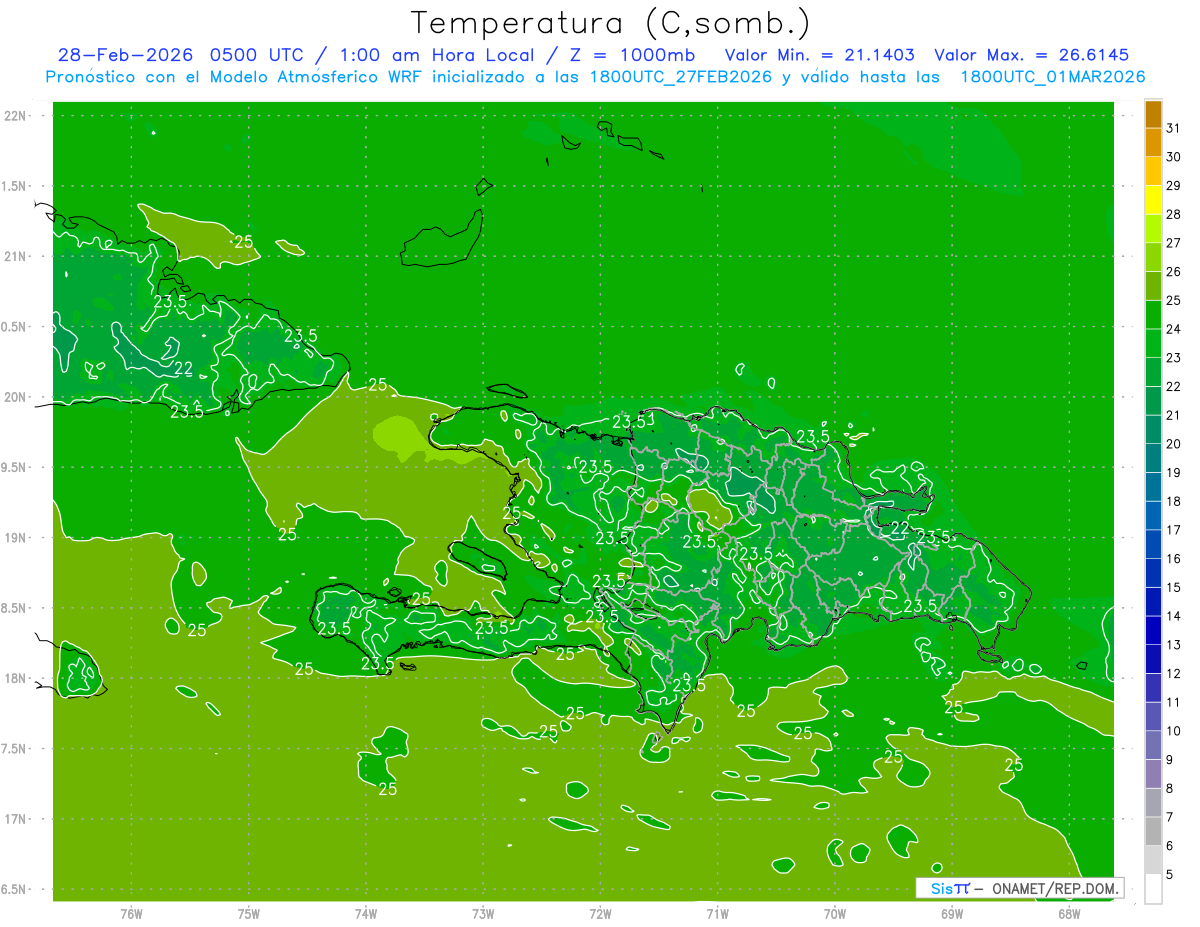Click the "19N" latitude label
1200x927 pixels.
(15, 537)
